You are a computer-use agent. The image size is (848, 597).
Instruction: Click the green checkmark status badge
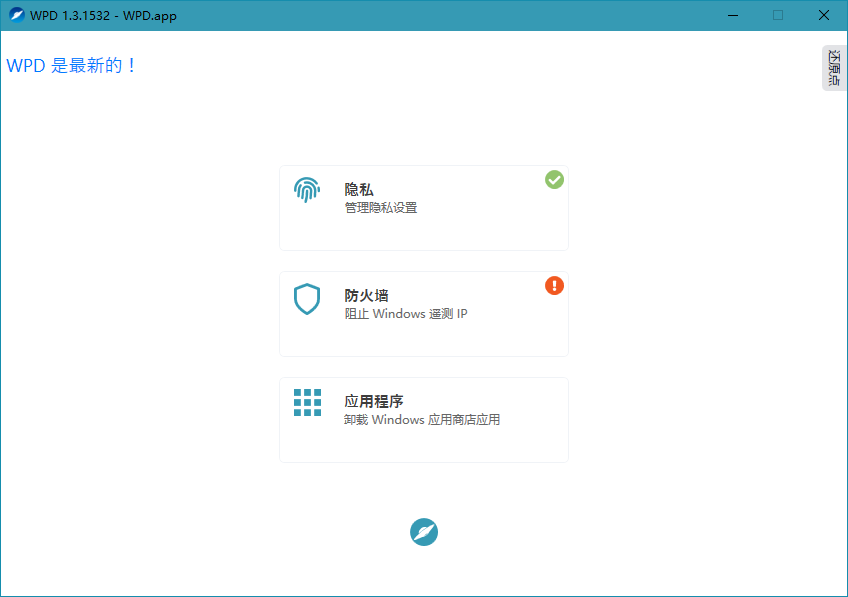[x=554, y=180]
